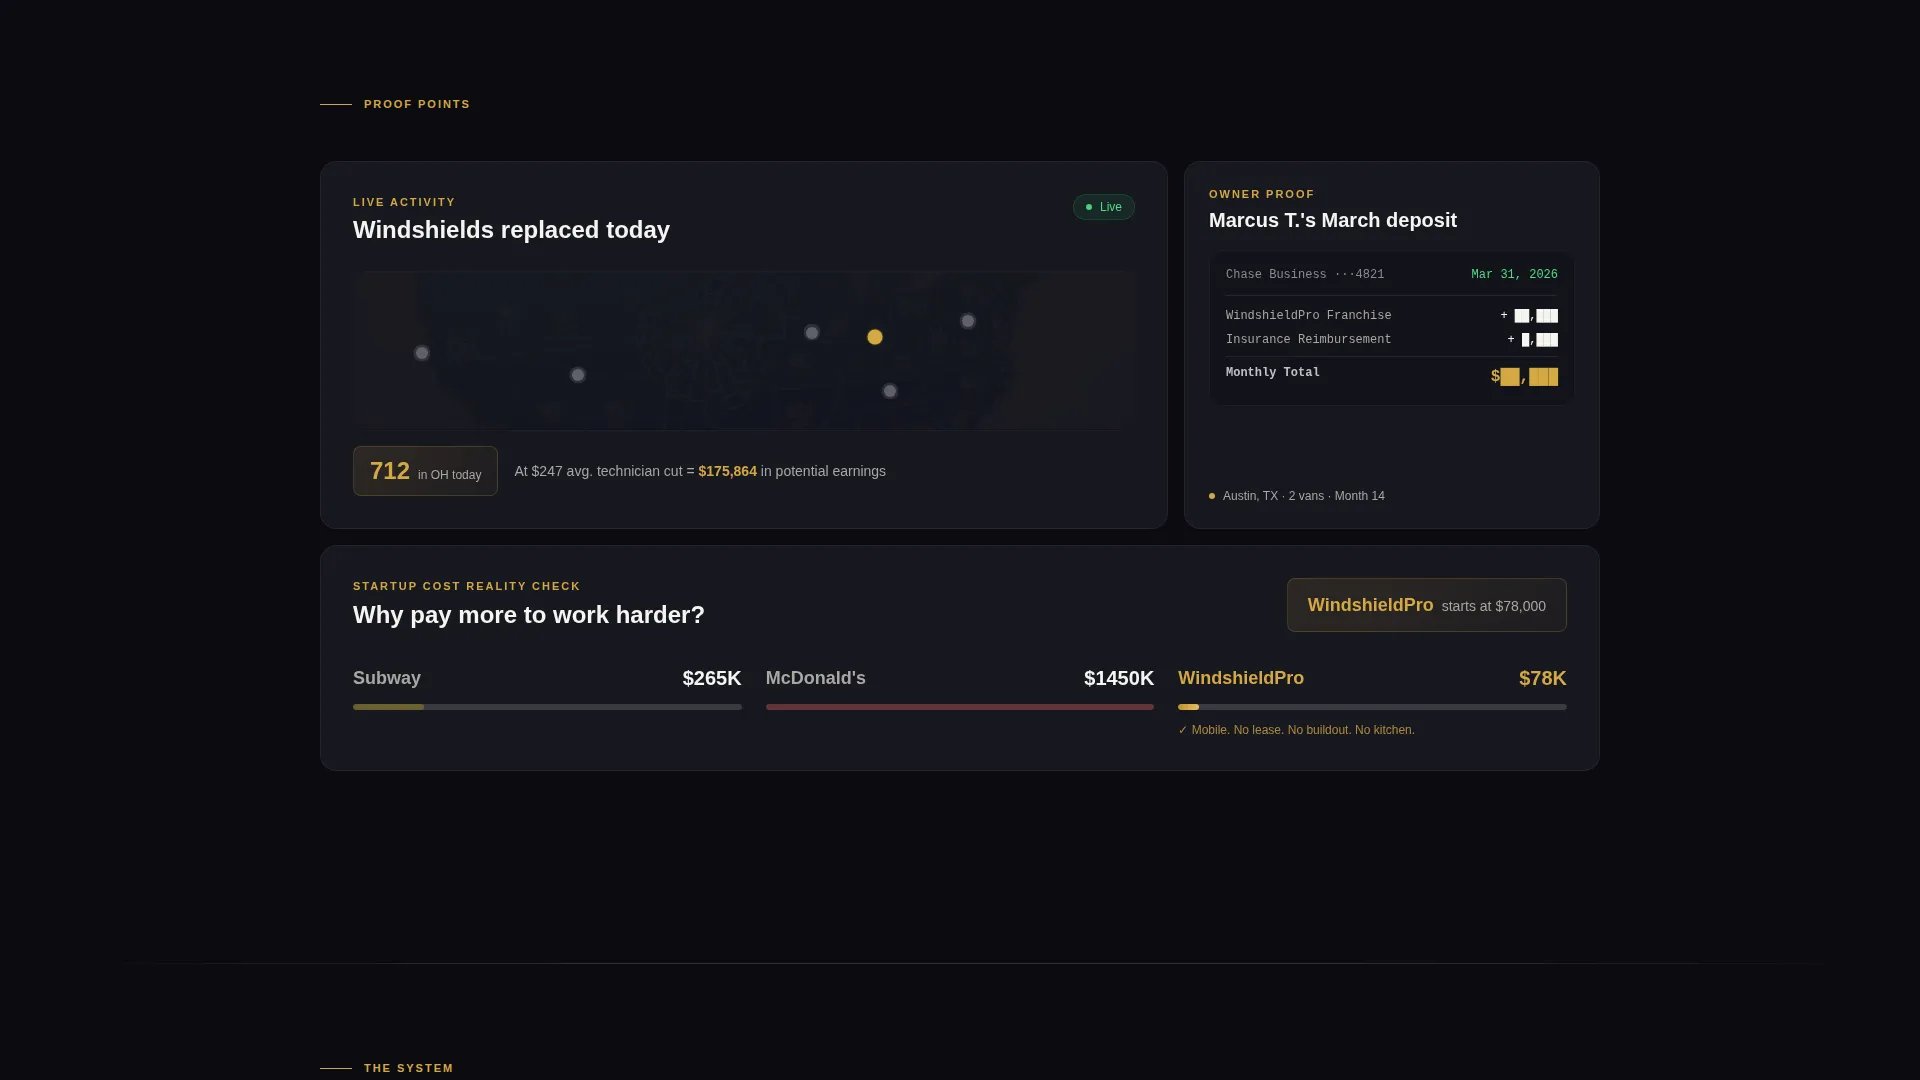Screen dimensions: 1920x1080
Task: Select the lowest gray map dot
Action: (x=890, y=391)
